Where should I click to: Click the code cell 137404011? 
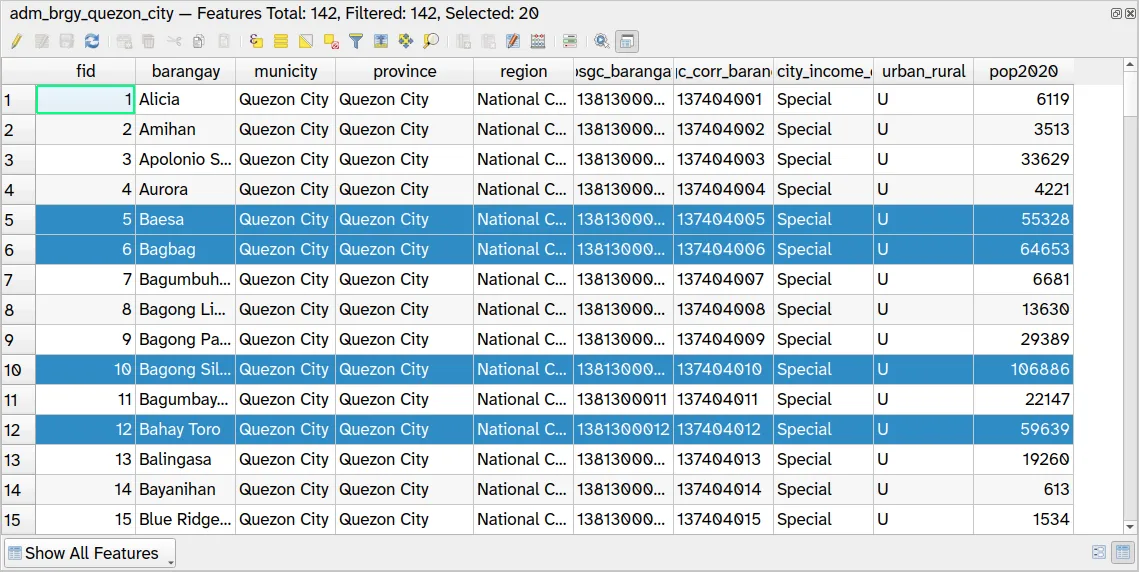(x=723, y=399)
